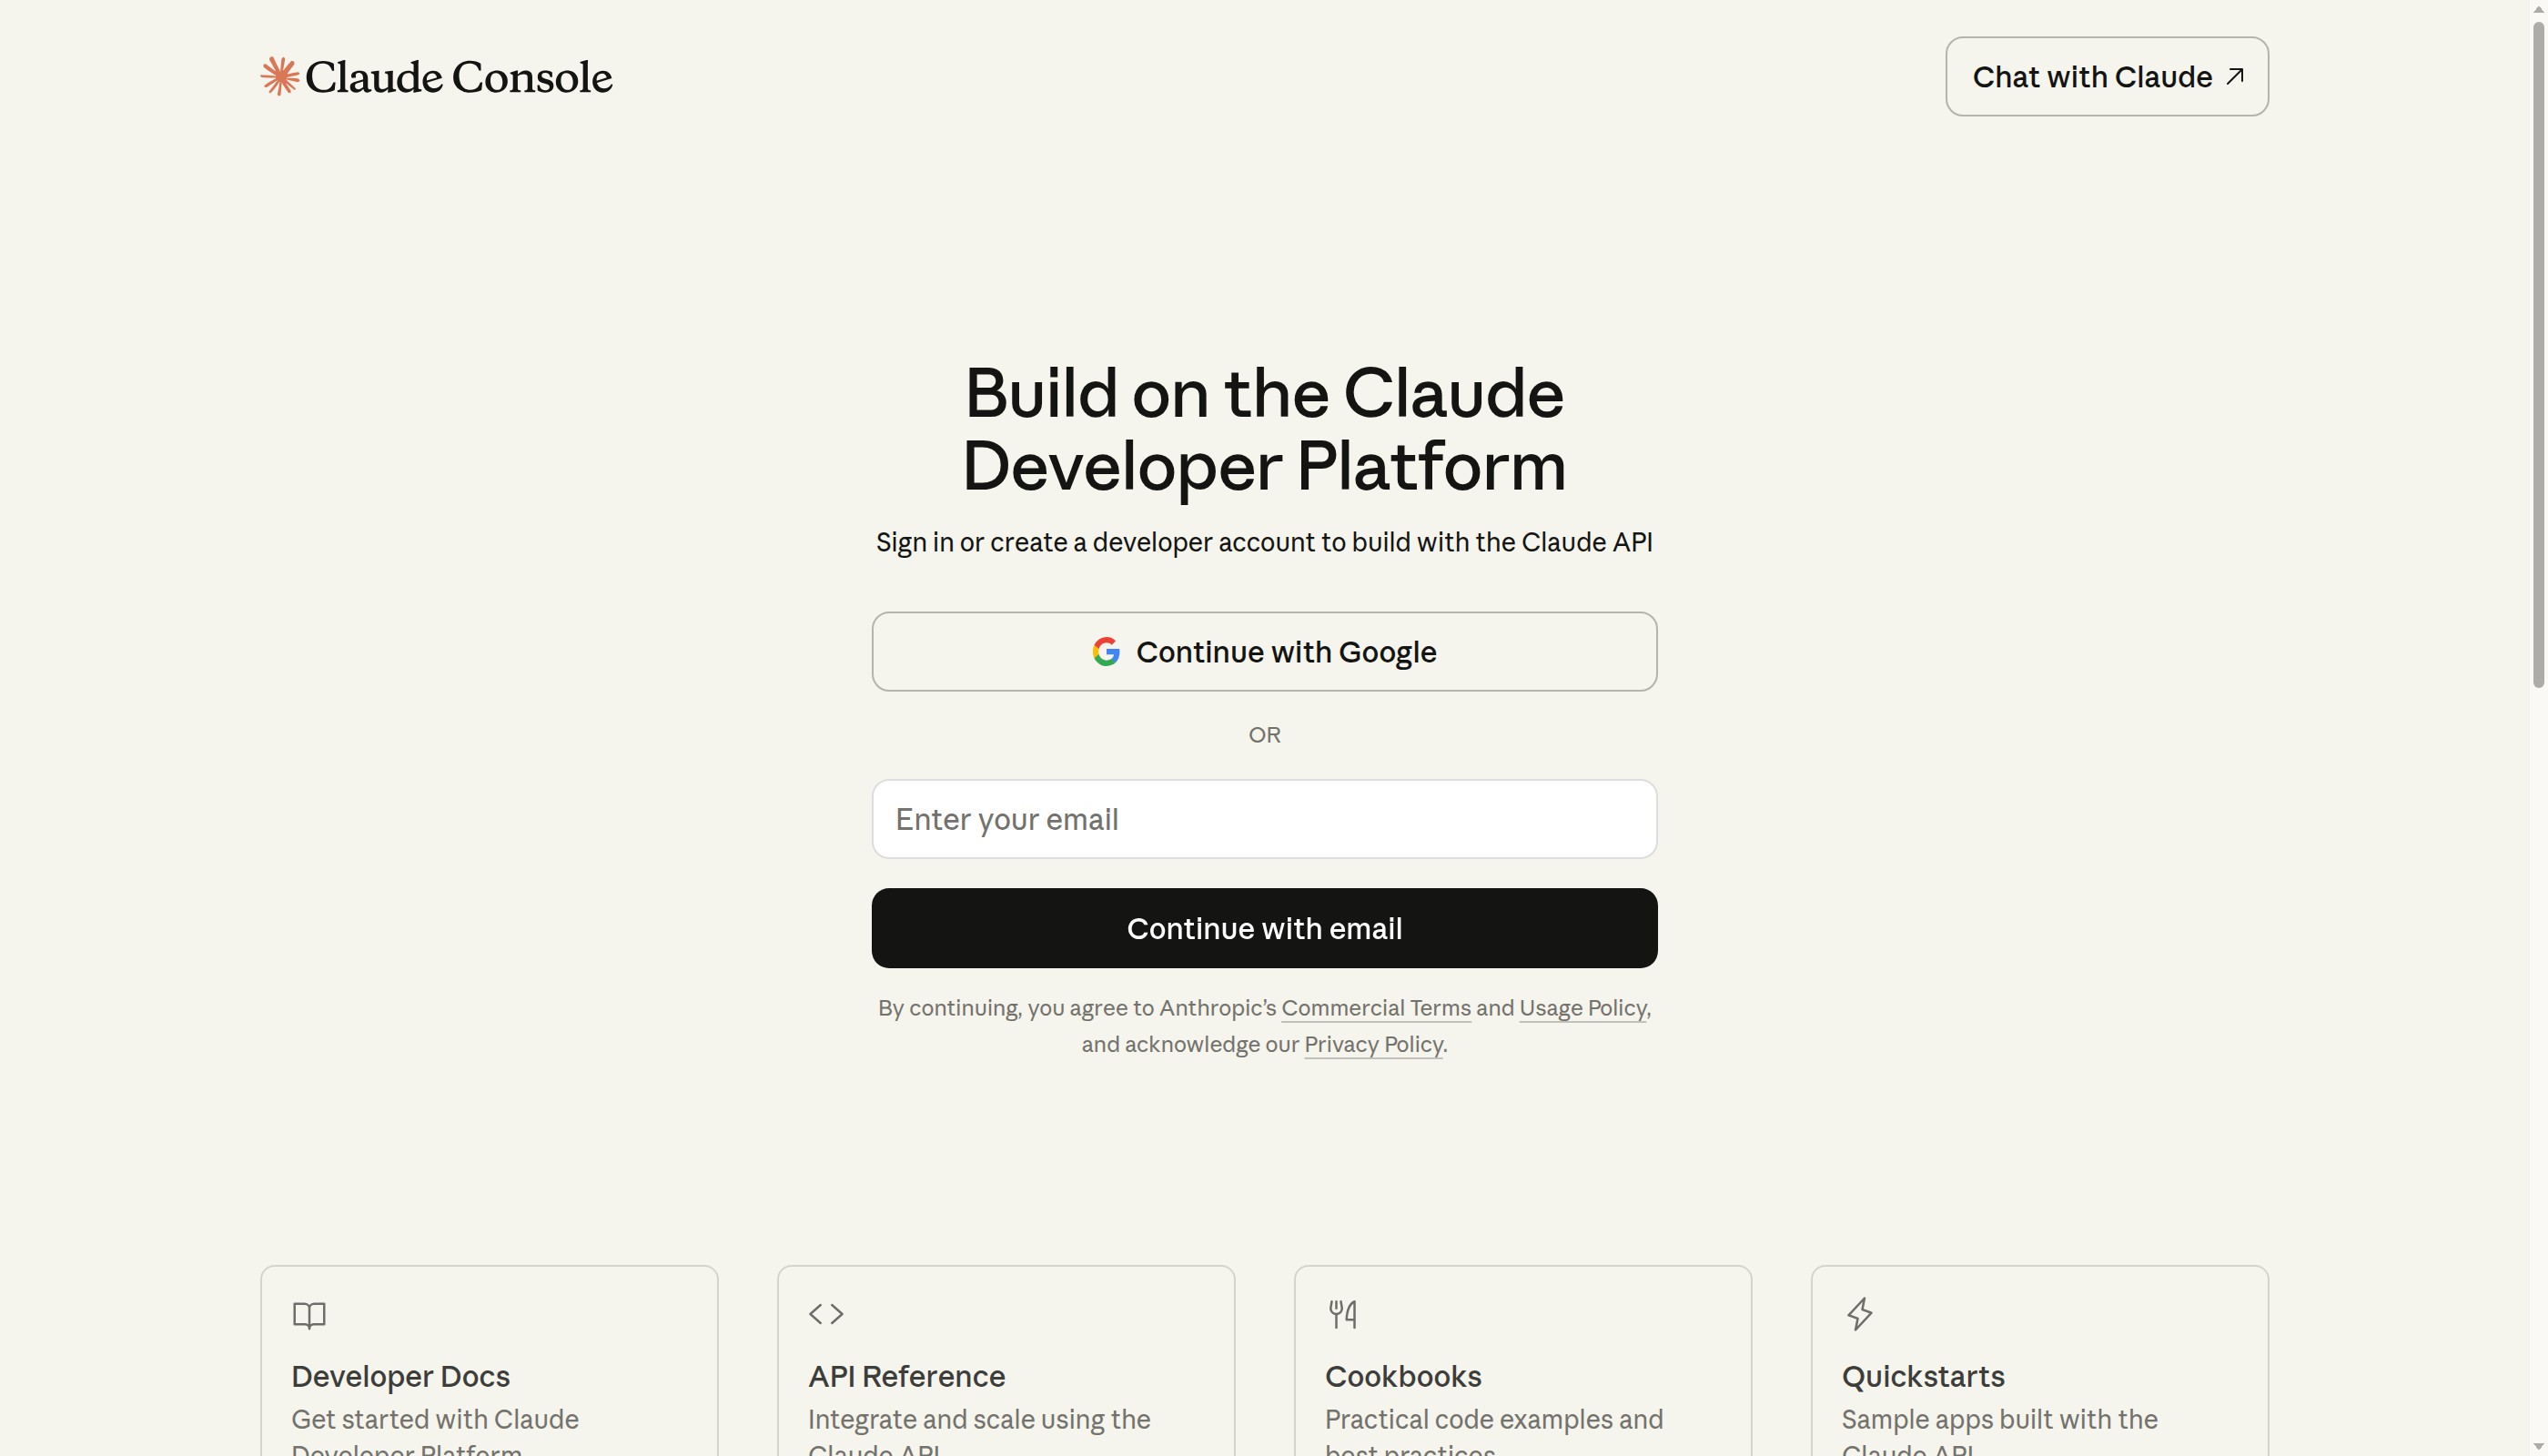The image size is (2548, 1456).
Task: Open the Chat with Claude button
Action: [2092, 77]
